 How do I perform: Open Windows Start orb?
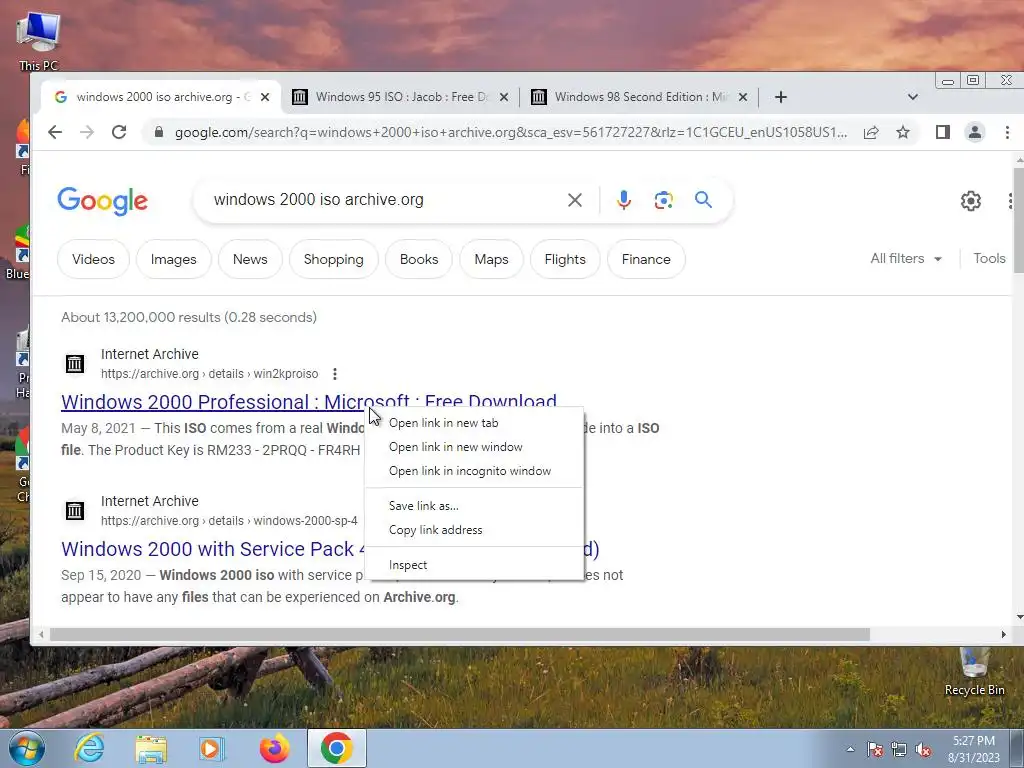point(27,748)
